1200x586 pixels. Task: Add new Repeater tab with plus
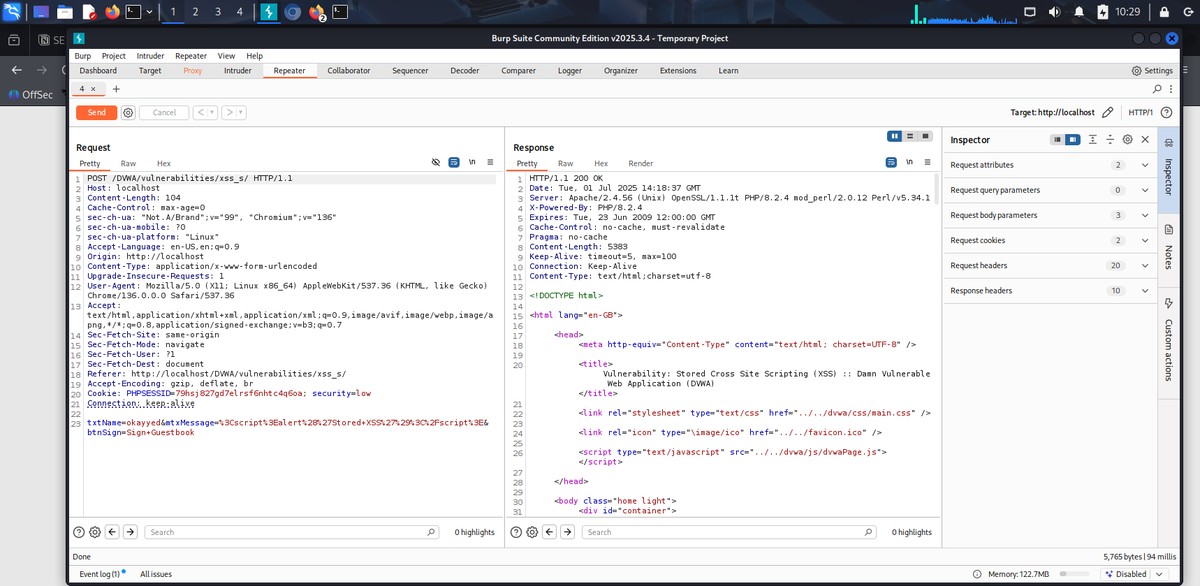coord(115,89)
